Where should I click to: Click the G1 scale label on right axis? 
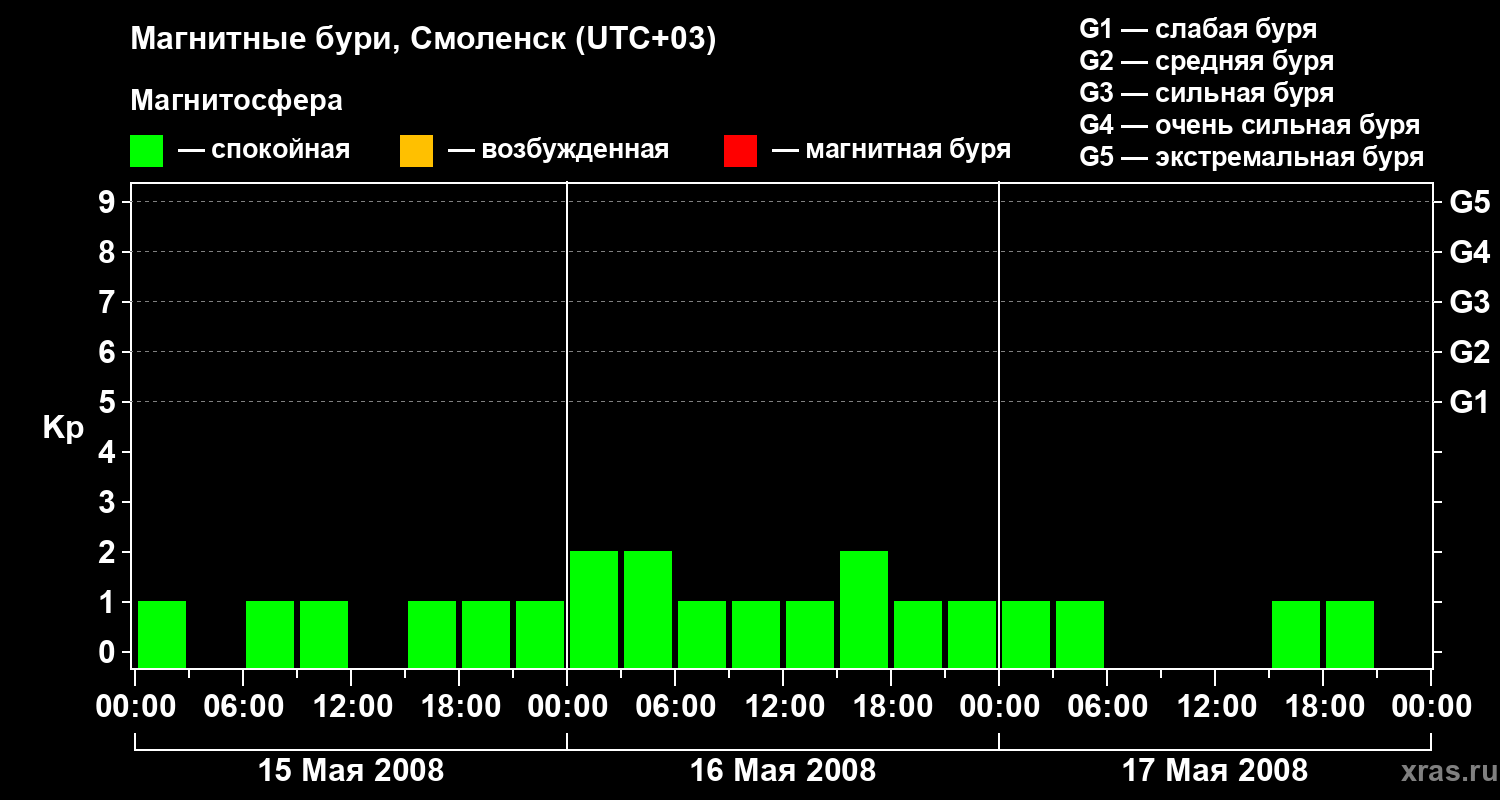pyautogui.click(x=1469, y=402)
